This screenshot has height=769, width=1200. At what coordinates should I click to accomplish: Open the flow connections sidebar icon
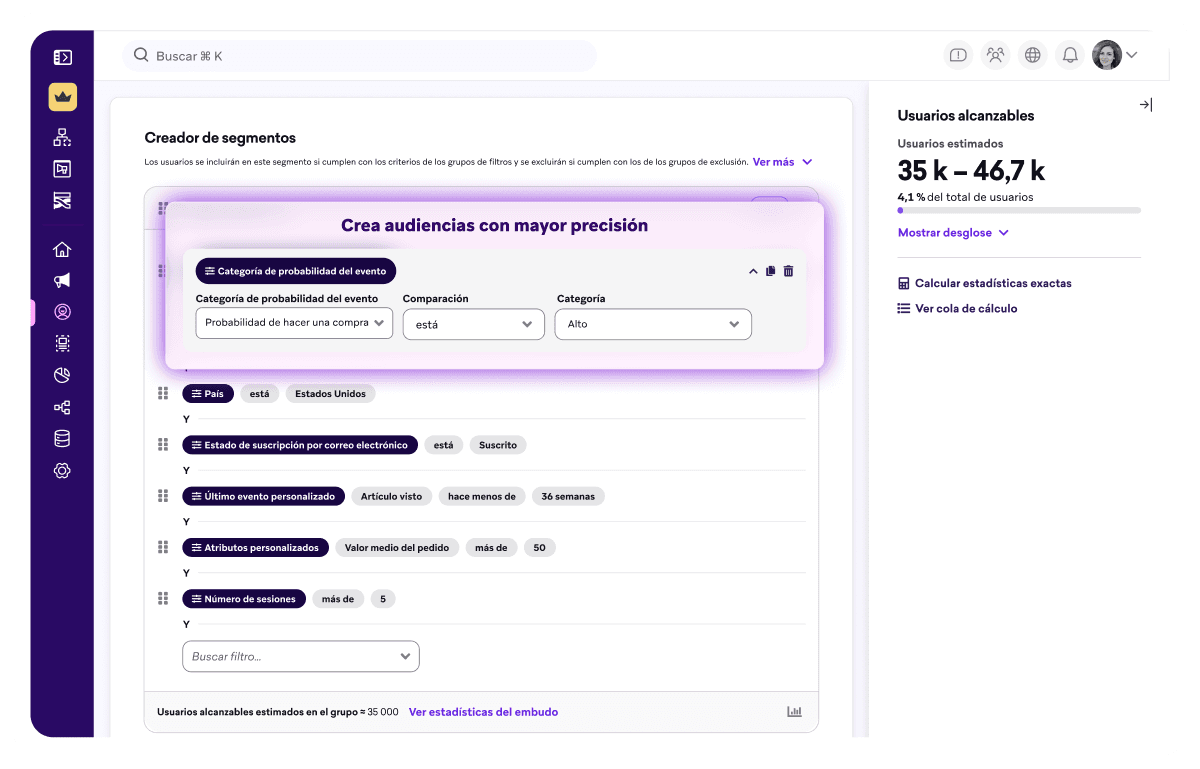(x=62, y=407)
